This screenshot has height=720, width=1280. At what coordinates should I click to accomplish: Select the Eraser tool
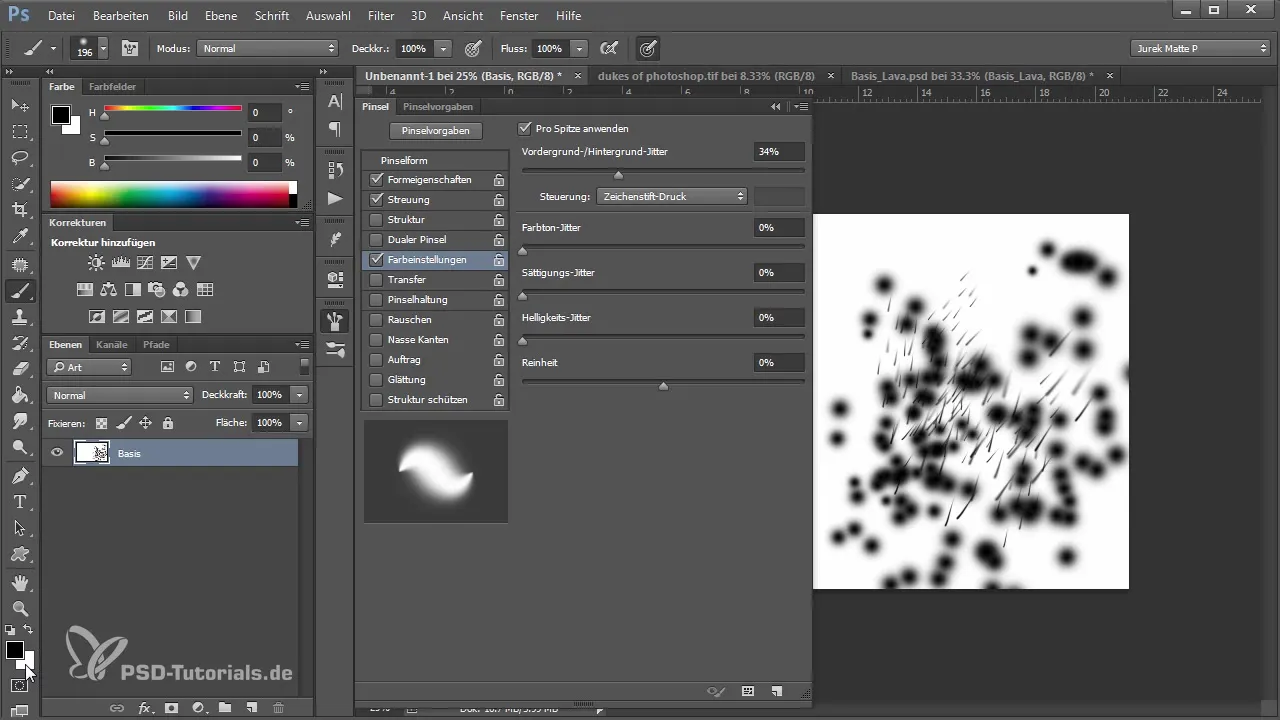pos(19,369)
